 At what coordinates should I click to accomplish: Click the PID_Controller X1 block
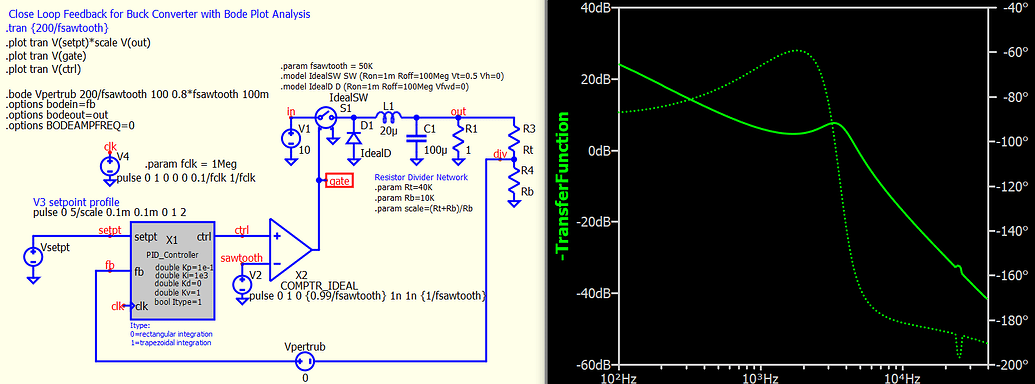click(171, 270)
